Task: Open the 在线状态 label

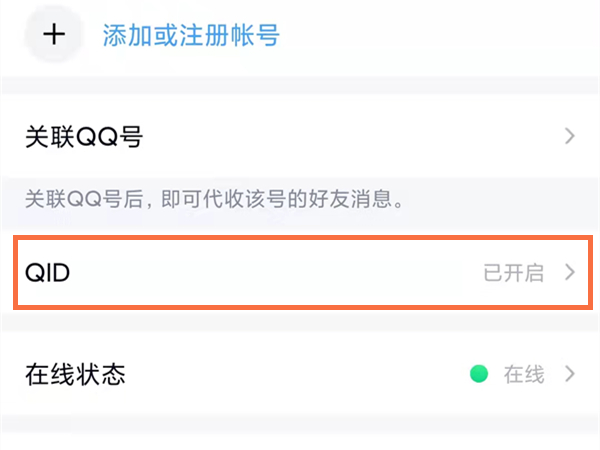Action: (75, 375)
